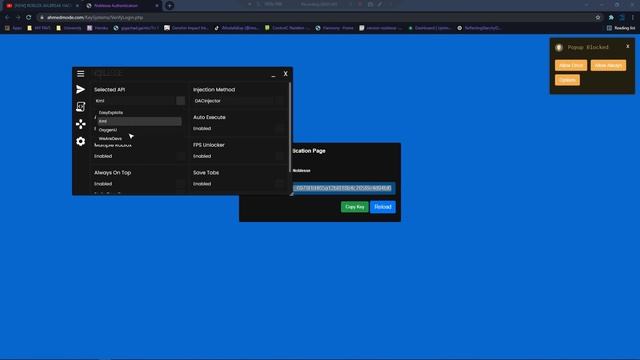Reload the page with the browser refresh icon
640x360 pixels.
tap(28, 18)
